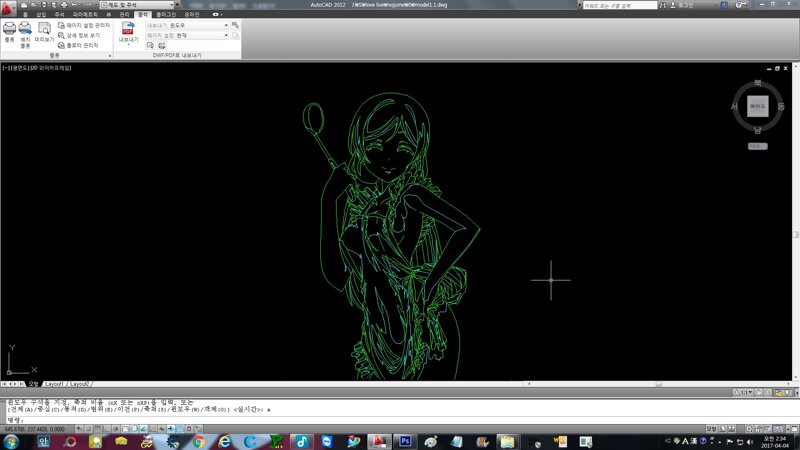Image resolution: width=800 pixels, height=450 pixels.
Task: Switch to the Annotate (주석) ribbon tab
Action: [x=60, y=14]
